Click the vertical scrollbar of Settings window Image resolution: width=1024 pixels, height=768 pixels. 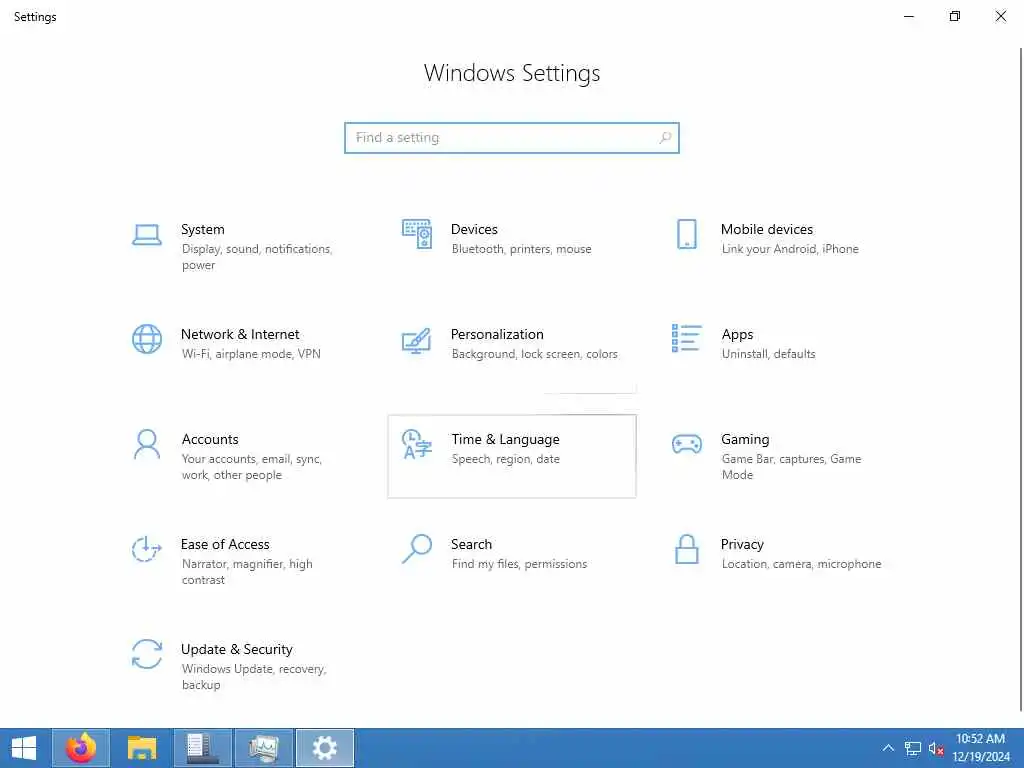(x=1021, y=379)
